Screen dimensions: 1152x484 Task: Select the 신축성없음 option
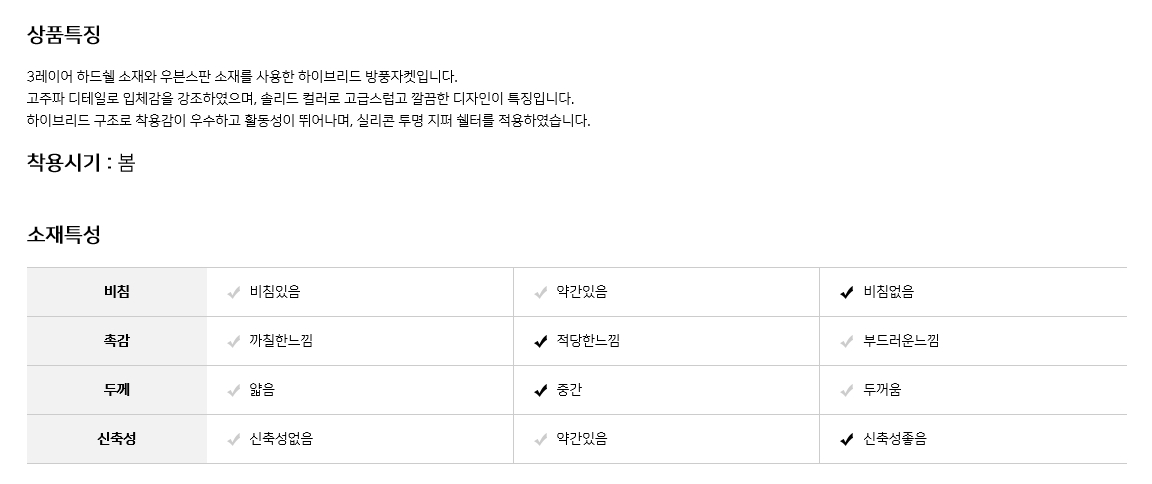[281, 439]
